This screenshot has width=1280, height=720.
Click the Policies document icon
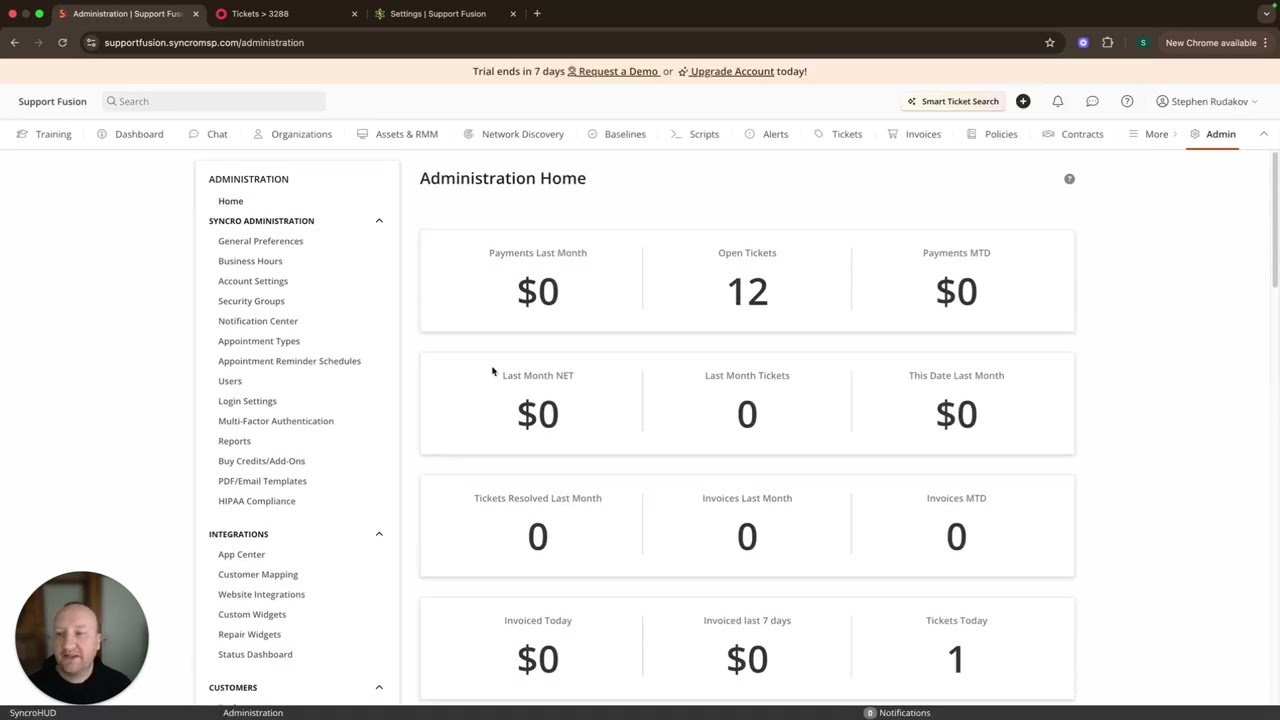[x=971, y=134]
